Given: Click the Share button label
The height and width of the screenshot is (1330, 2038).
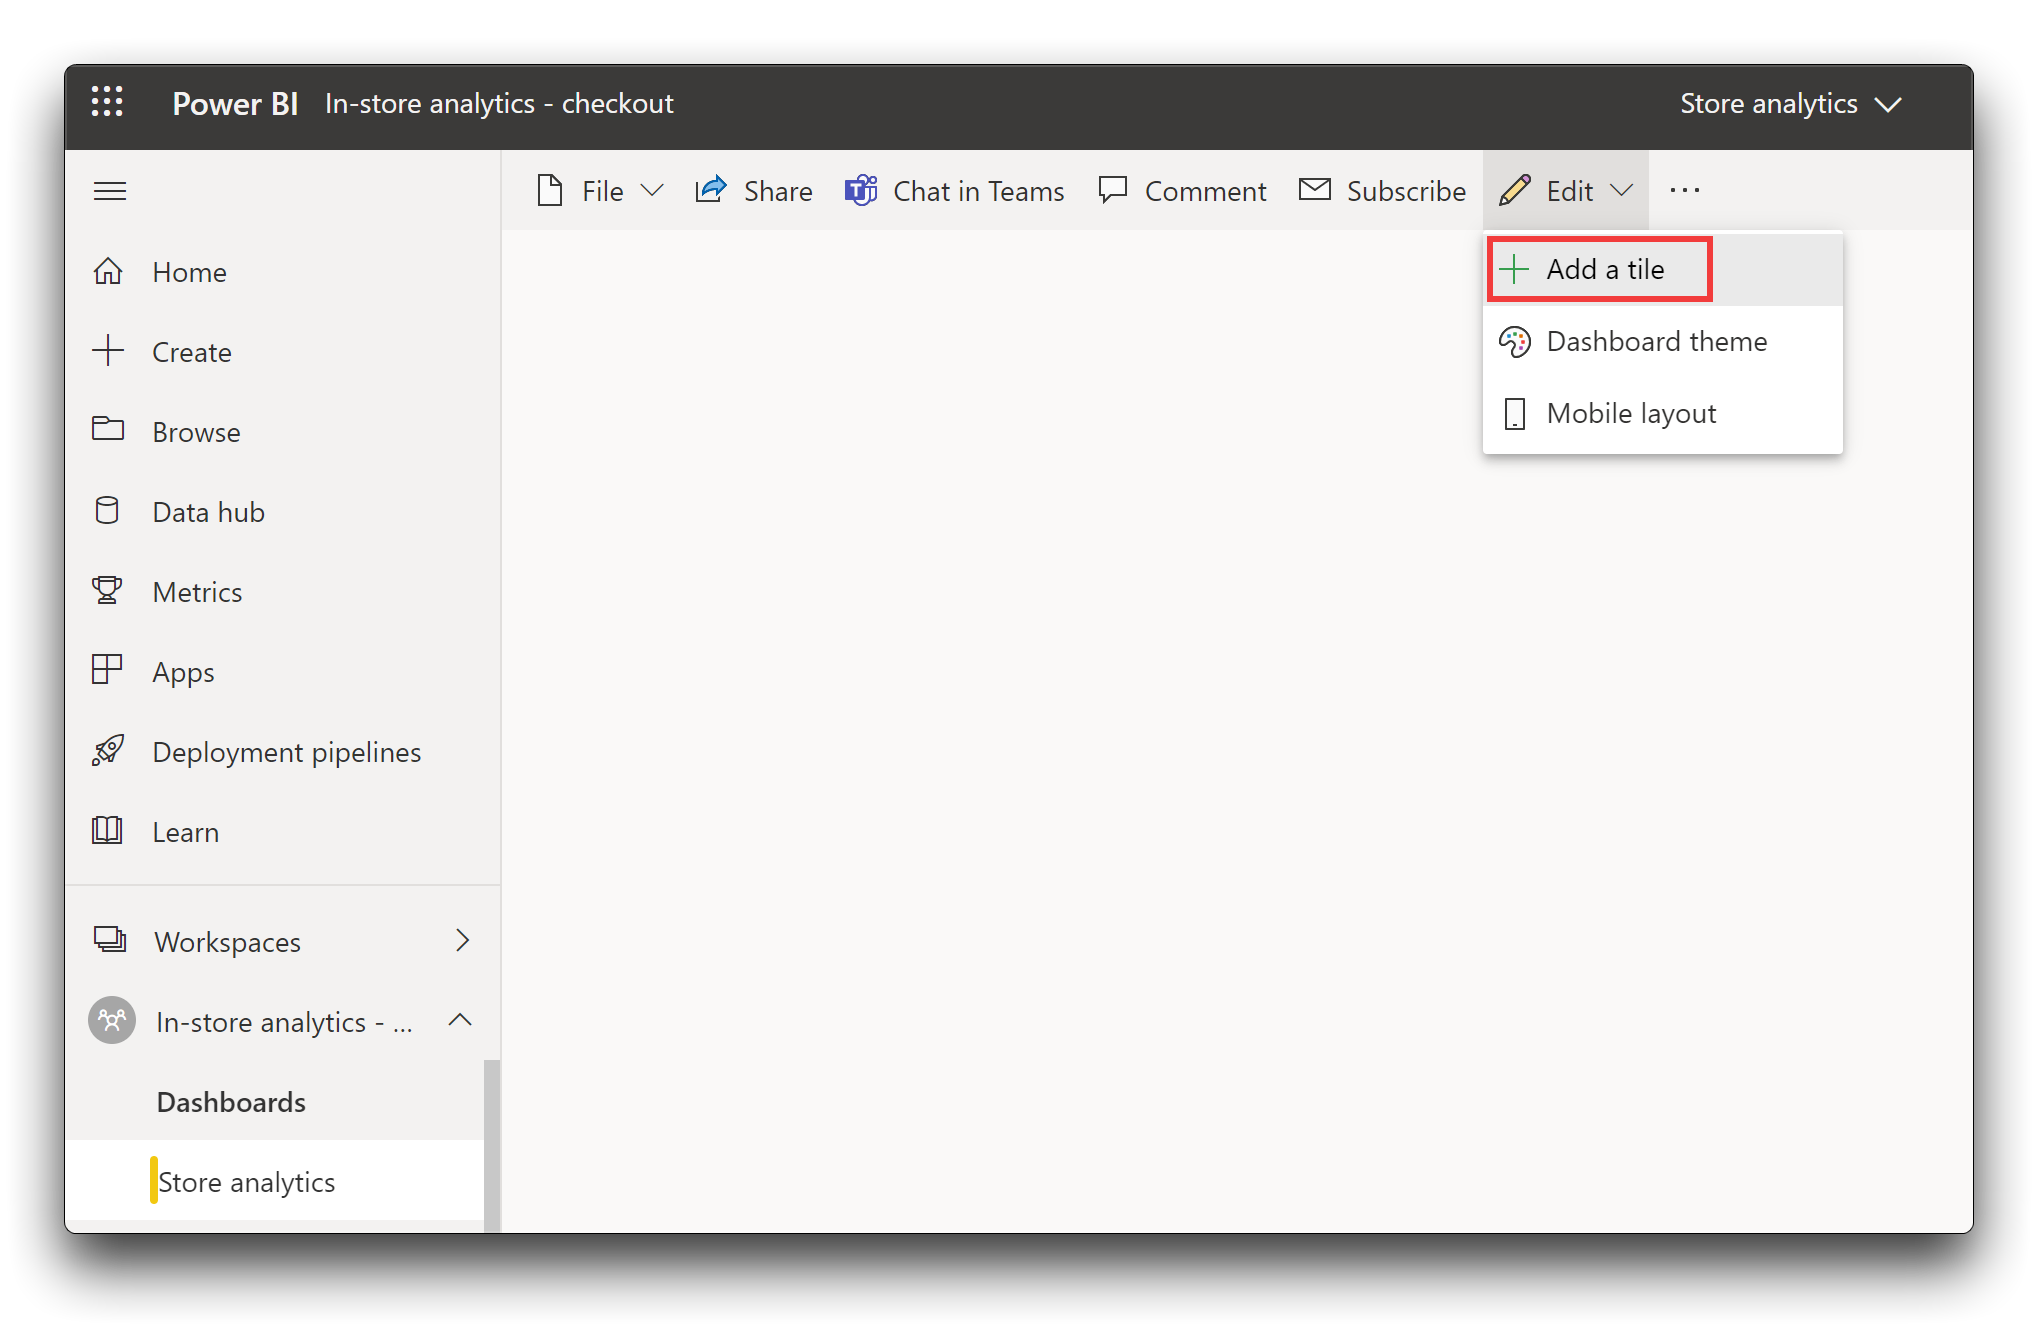Looking at the screenshot, I should (x=778, y=191).
